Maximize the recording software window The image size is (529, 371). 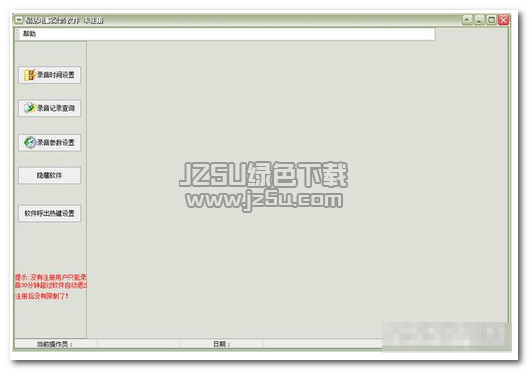coord(492,20)
